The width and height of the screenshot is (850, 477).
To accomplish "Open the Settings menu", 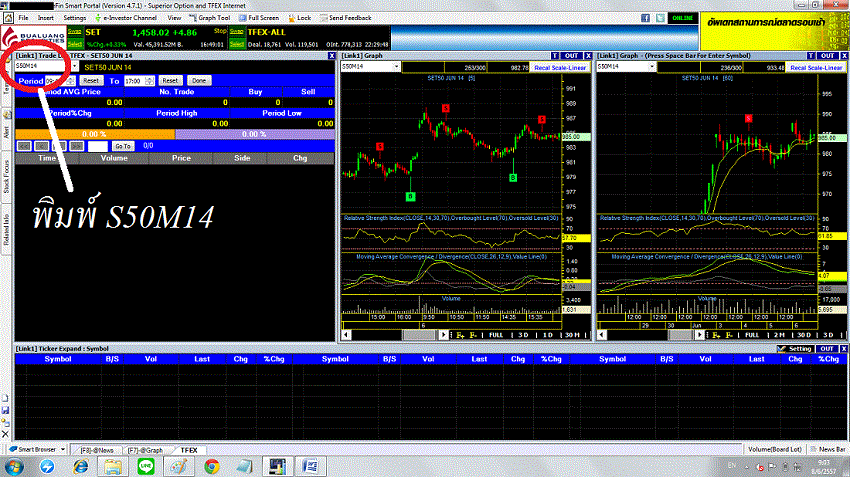I will tap(75, 18).
